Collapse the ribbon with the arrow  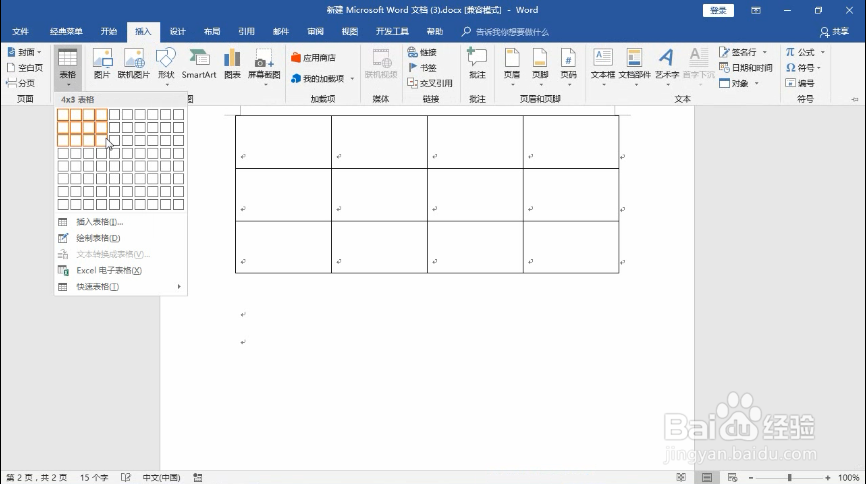855,99
